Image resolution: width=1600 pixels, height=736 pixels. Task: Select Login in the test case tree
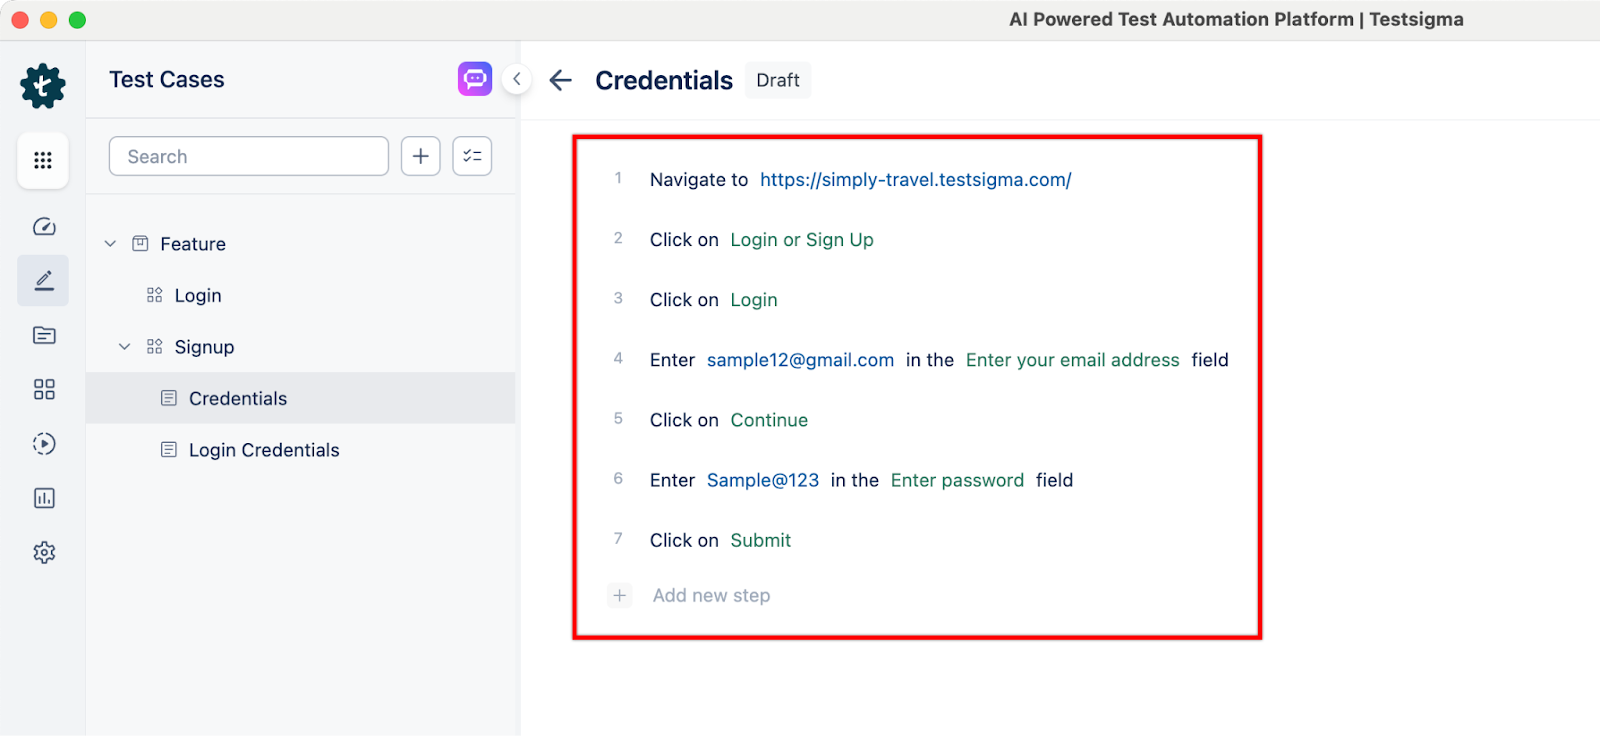(x=198, y=296)
